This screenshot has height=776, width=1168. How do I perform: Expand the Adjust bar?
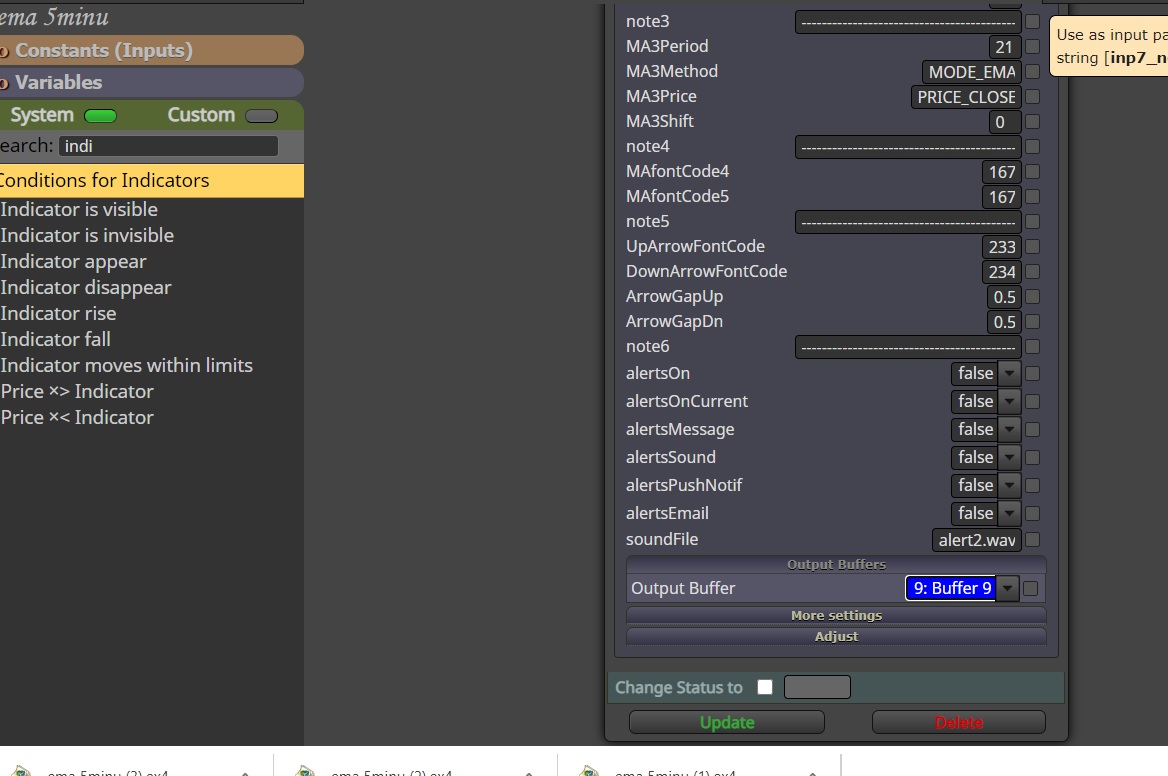[837, 636]
